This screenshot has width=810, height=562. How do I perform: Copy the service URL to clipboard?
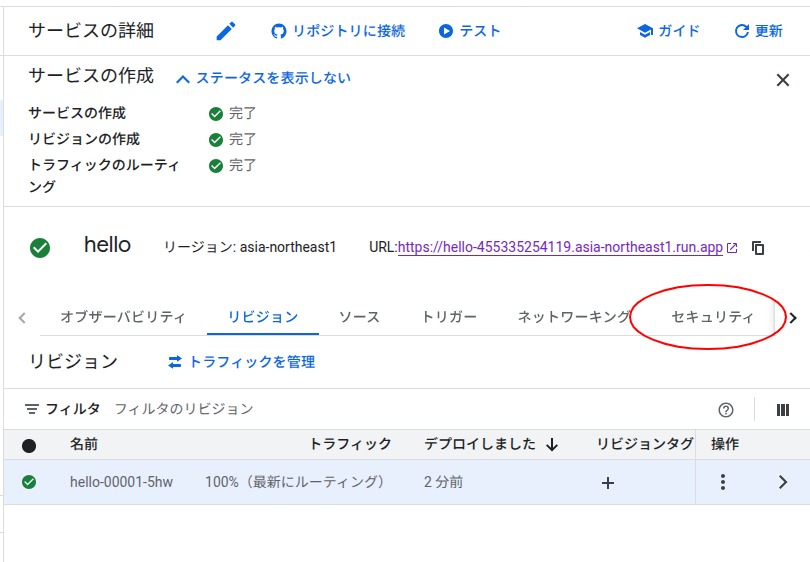[x=758, y=248]
